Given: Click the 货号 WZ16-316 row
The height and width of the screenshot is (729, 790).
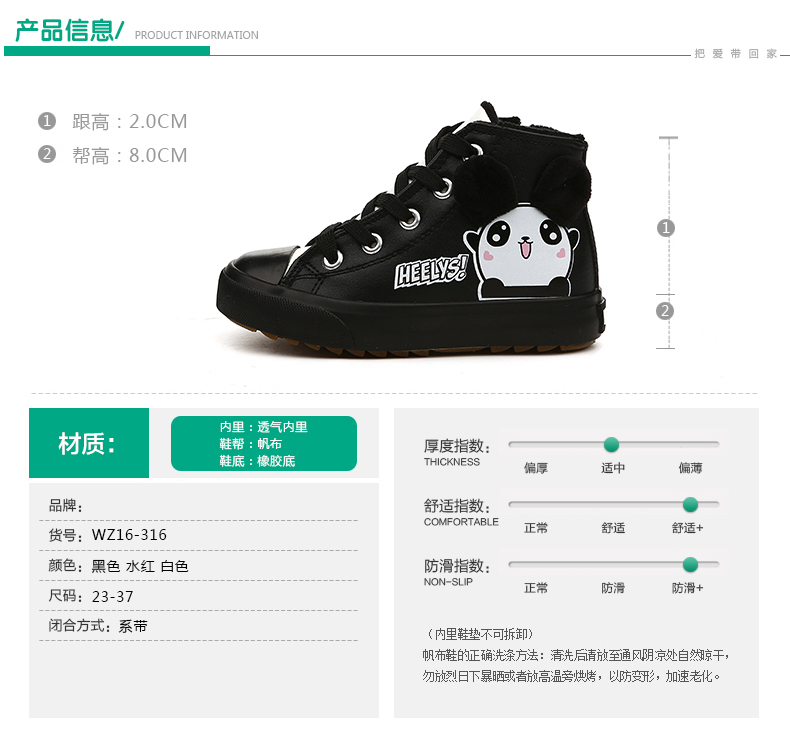Looking at the screenshot, I should [x=199, y=535].
